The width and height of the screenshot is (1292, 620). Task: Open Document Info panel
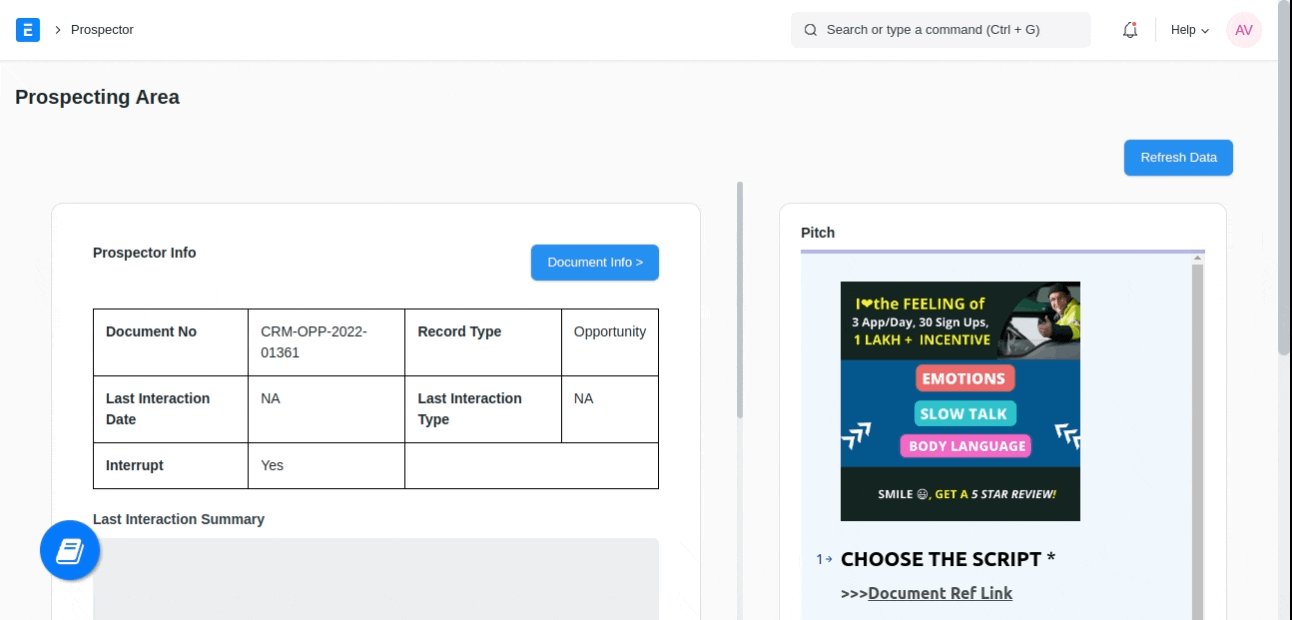coord(595,262)
